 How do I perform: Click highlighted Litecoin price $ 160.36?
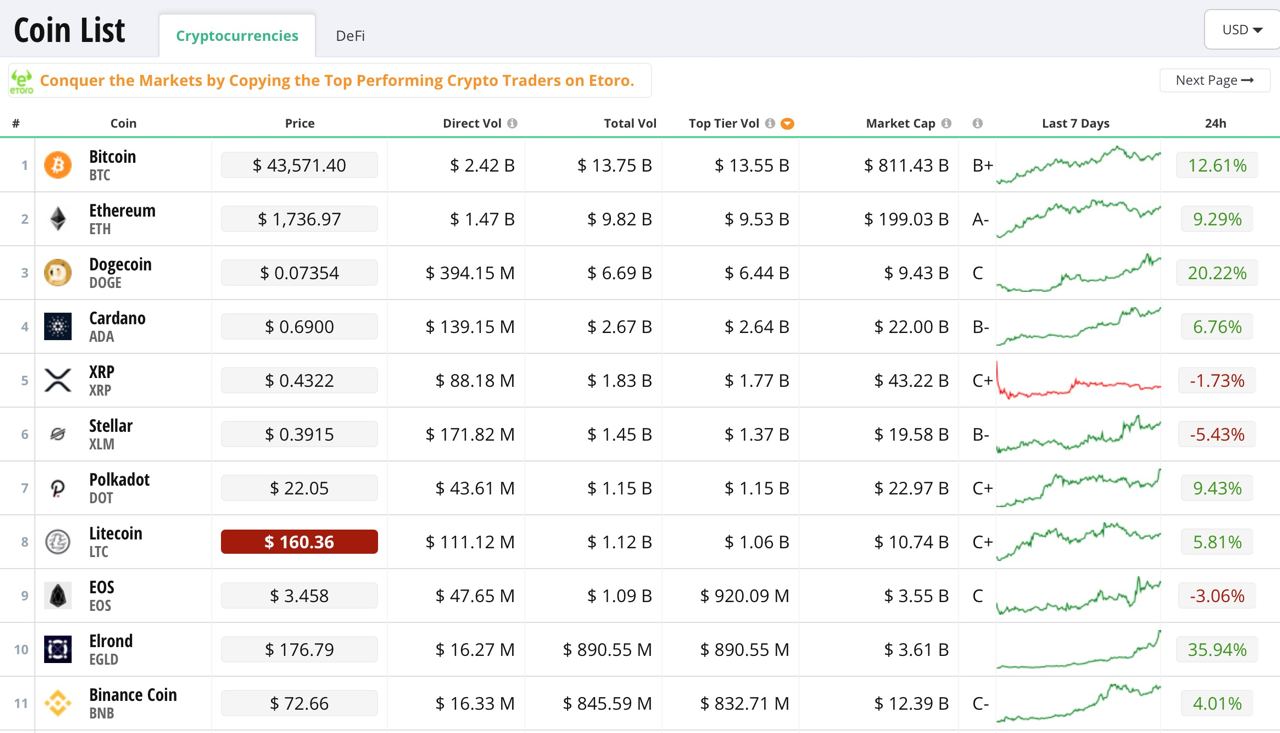click(299, 542)
